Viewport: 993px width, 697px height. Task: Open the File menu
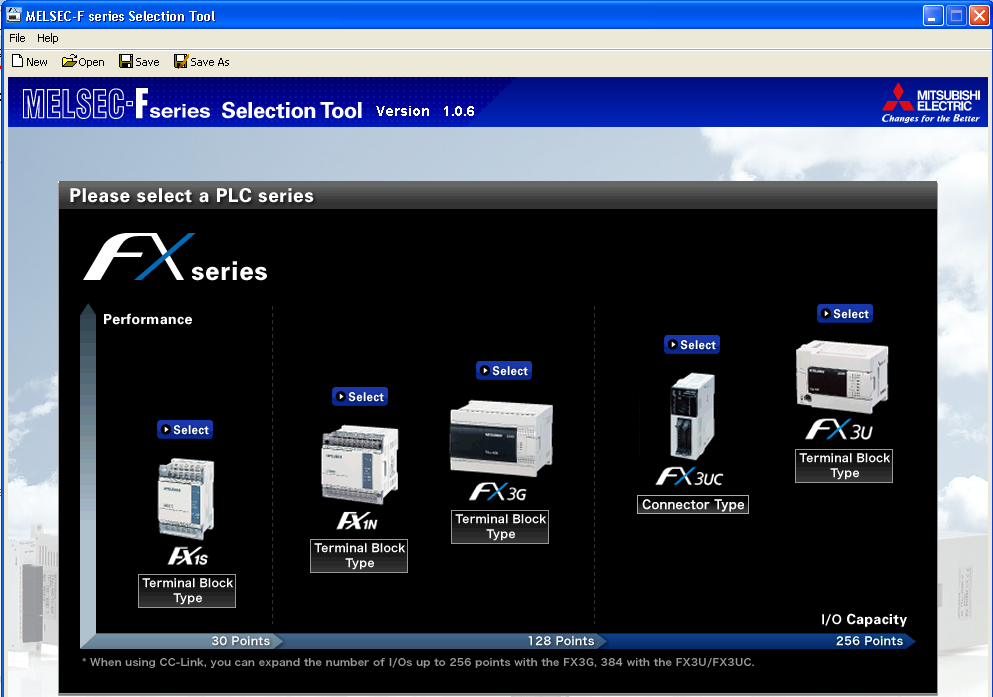point(17,38)
